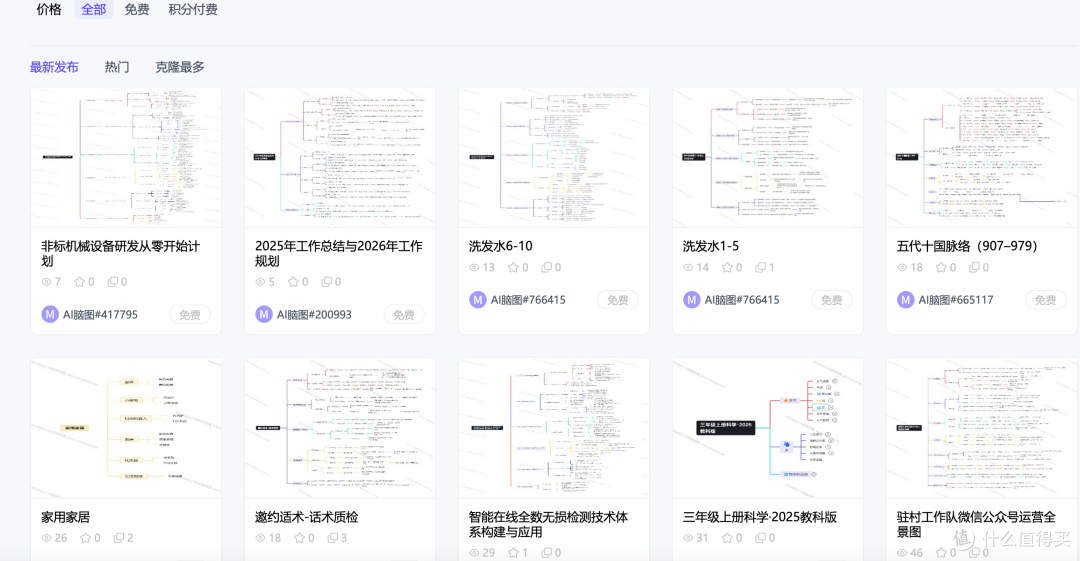Open thumbnail of 三年级上册科学·2025教科版
This screenshot has height=561, width=1080.
pos(767,428)
